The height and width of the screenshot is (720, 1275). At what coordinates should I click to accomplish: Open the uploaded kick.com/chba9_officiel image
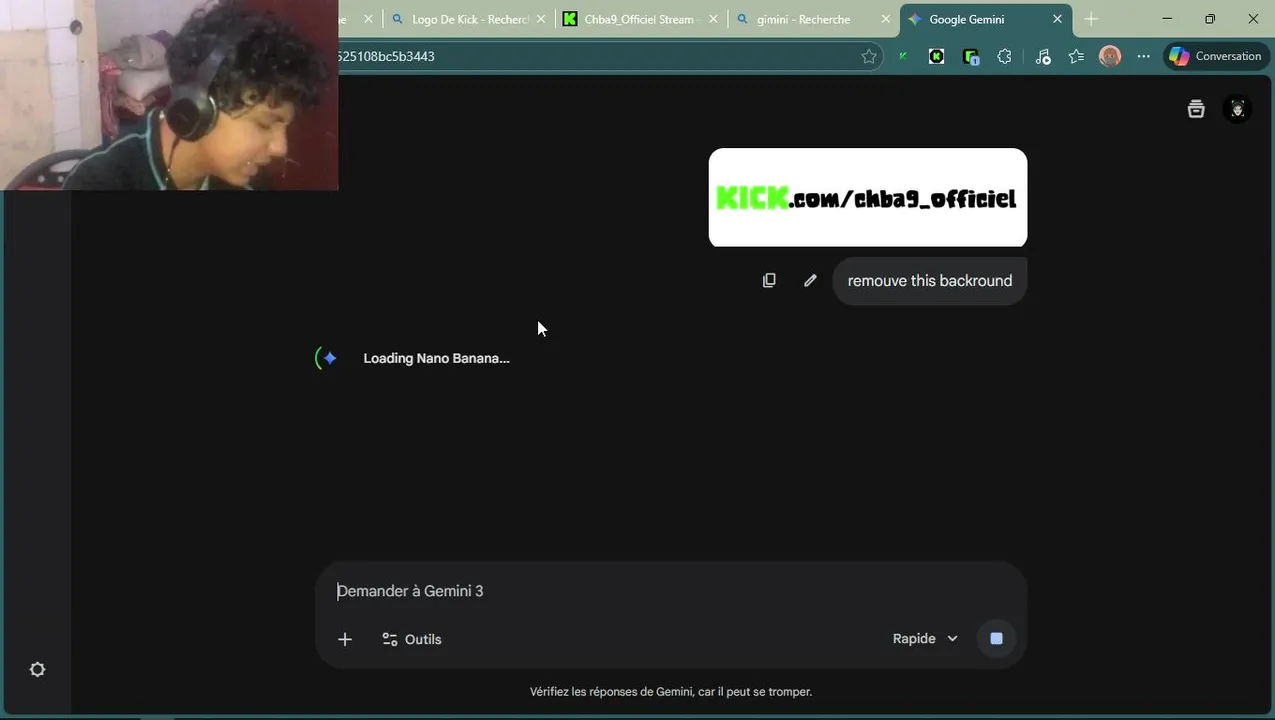(x=868, y=198)
